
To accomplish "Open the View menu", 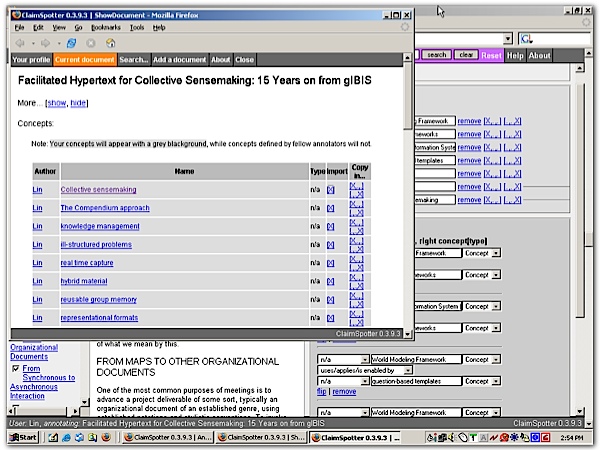I will pos(59,27).
